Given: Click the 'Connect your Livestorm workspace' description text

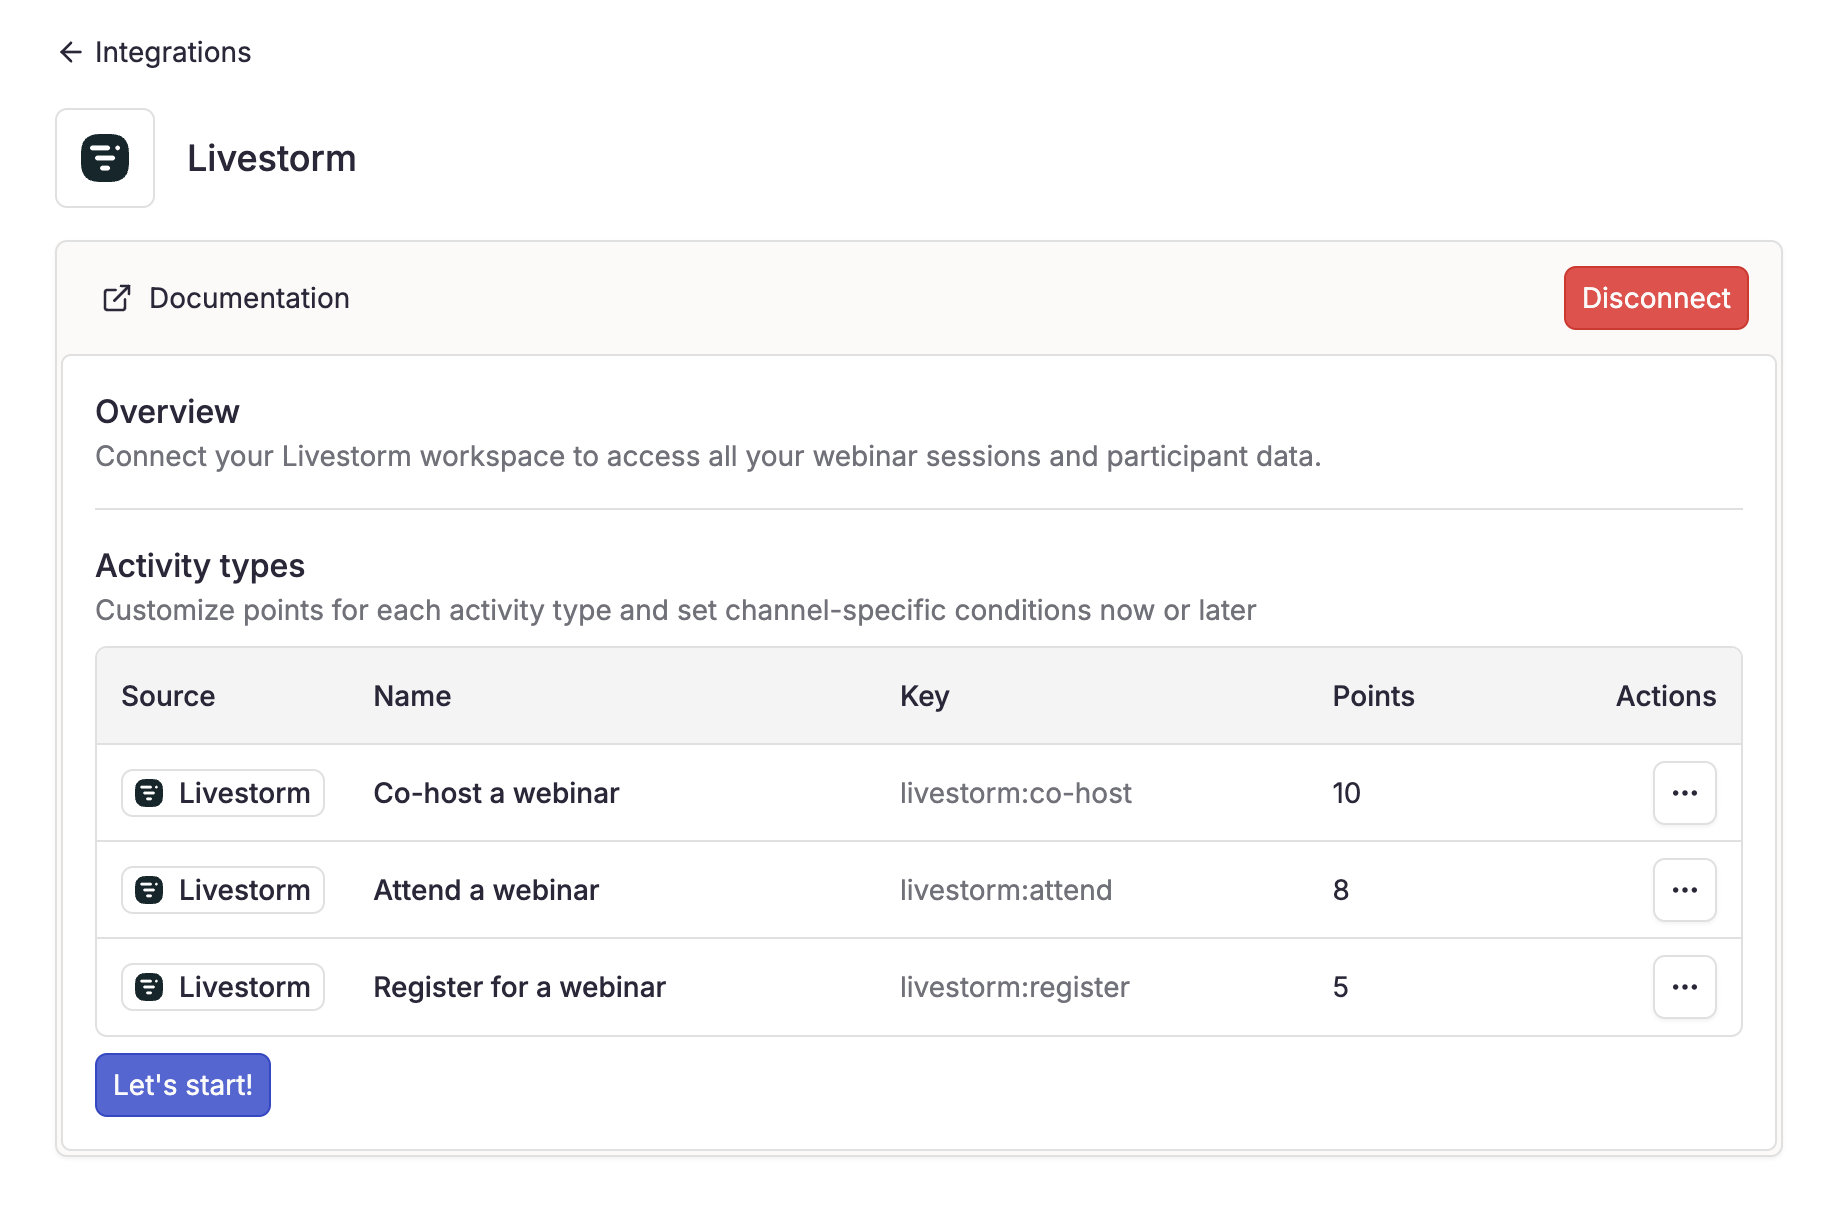Looking at the screenshot, I should [708, 456].
